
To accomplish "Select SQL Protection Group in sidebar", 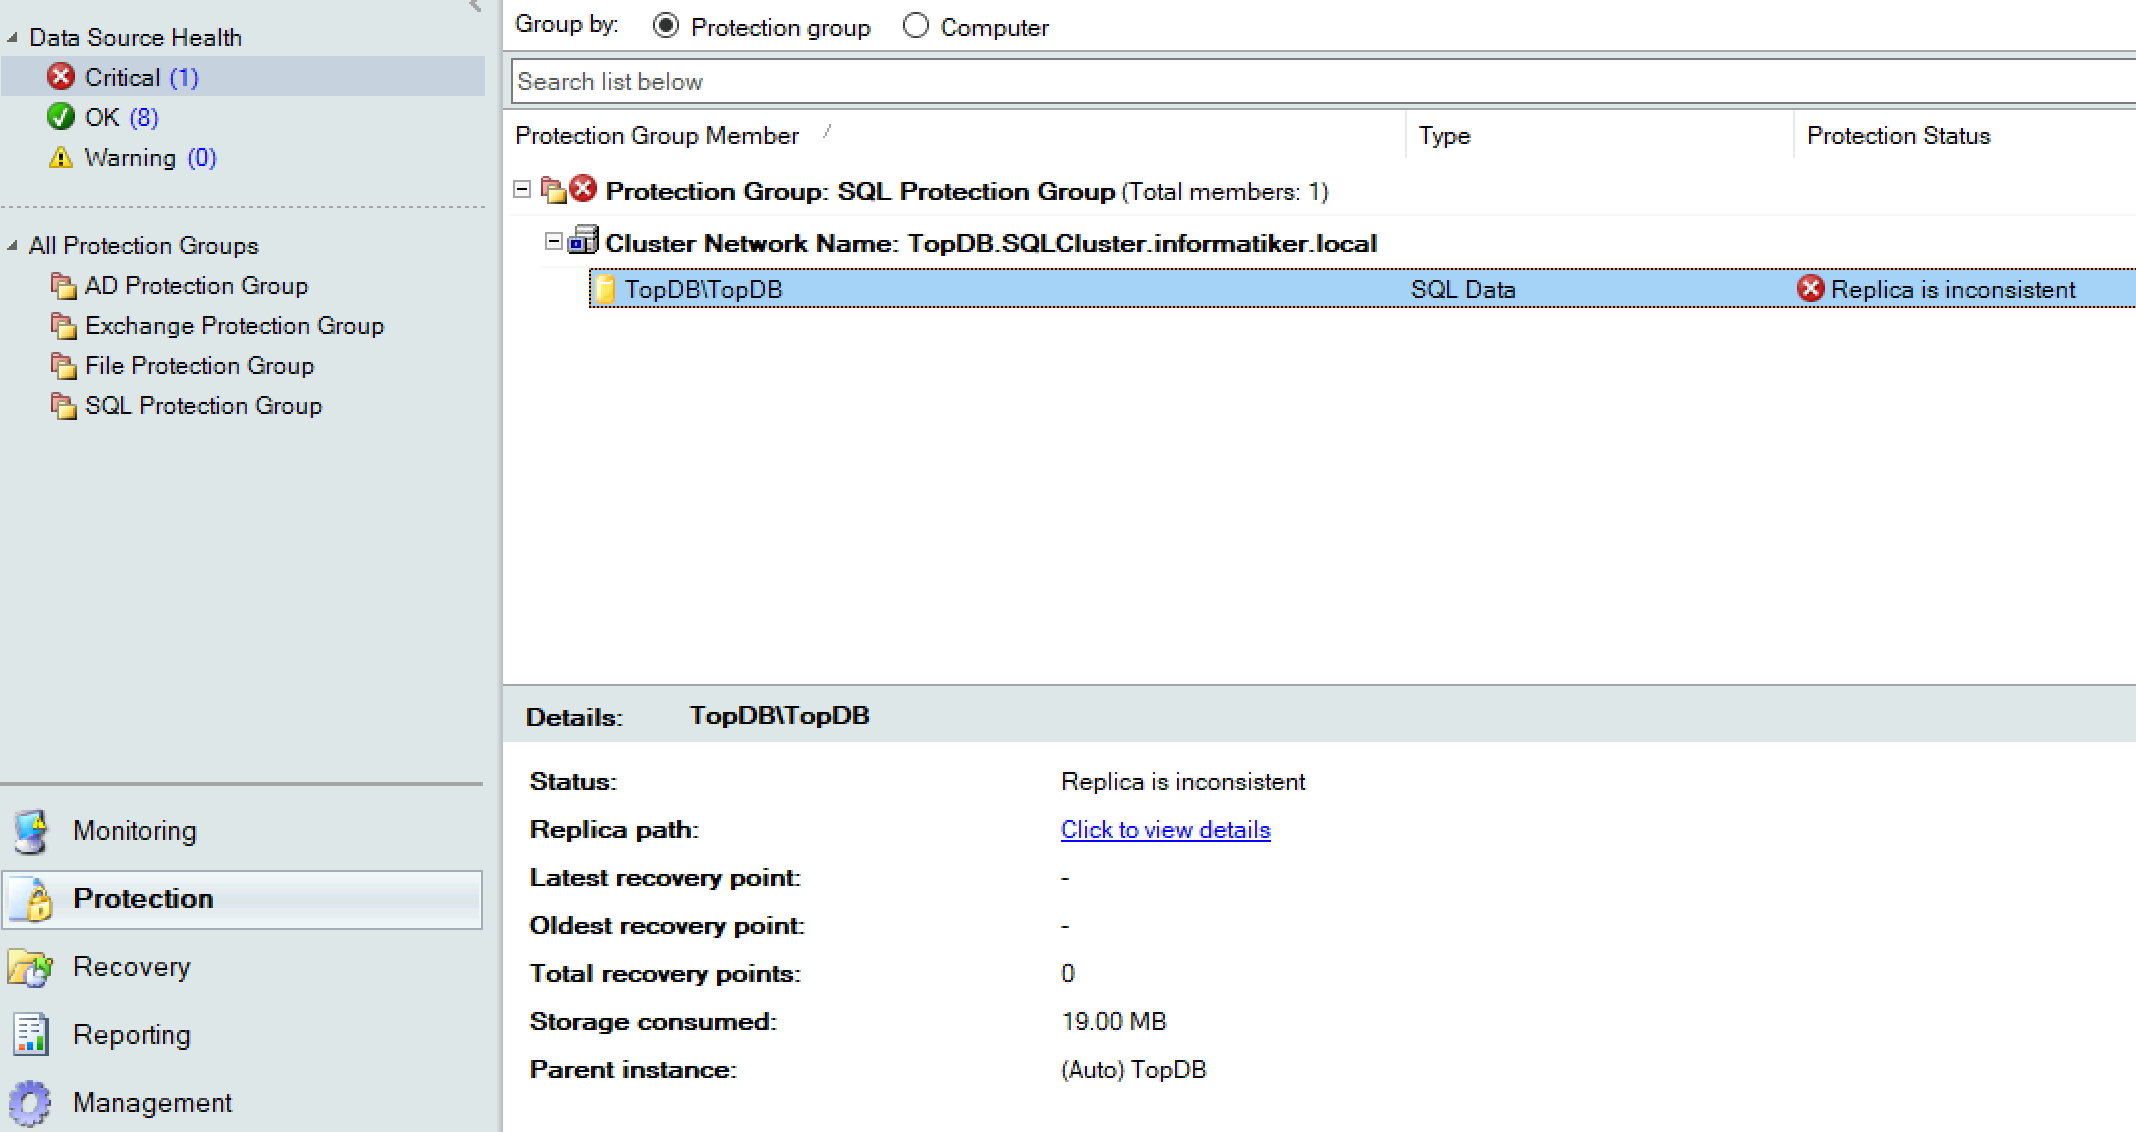I will (x=203, y=406).
